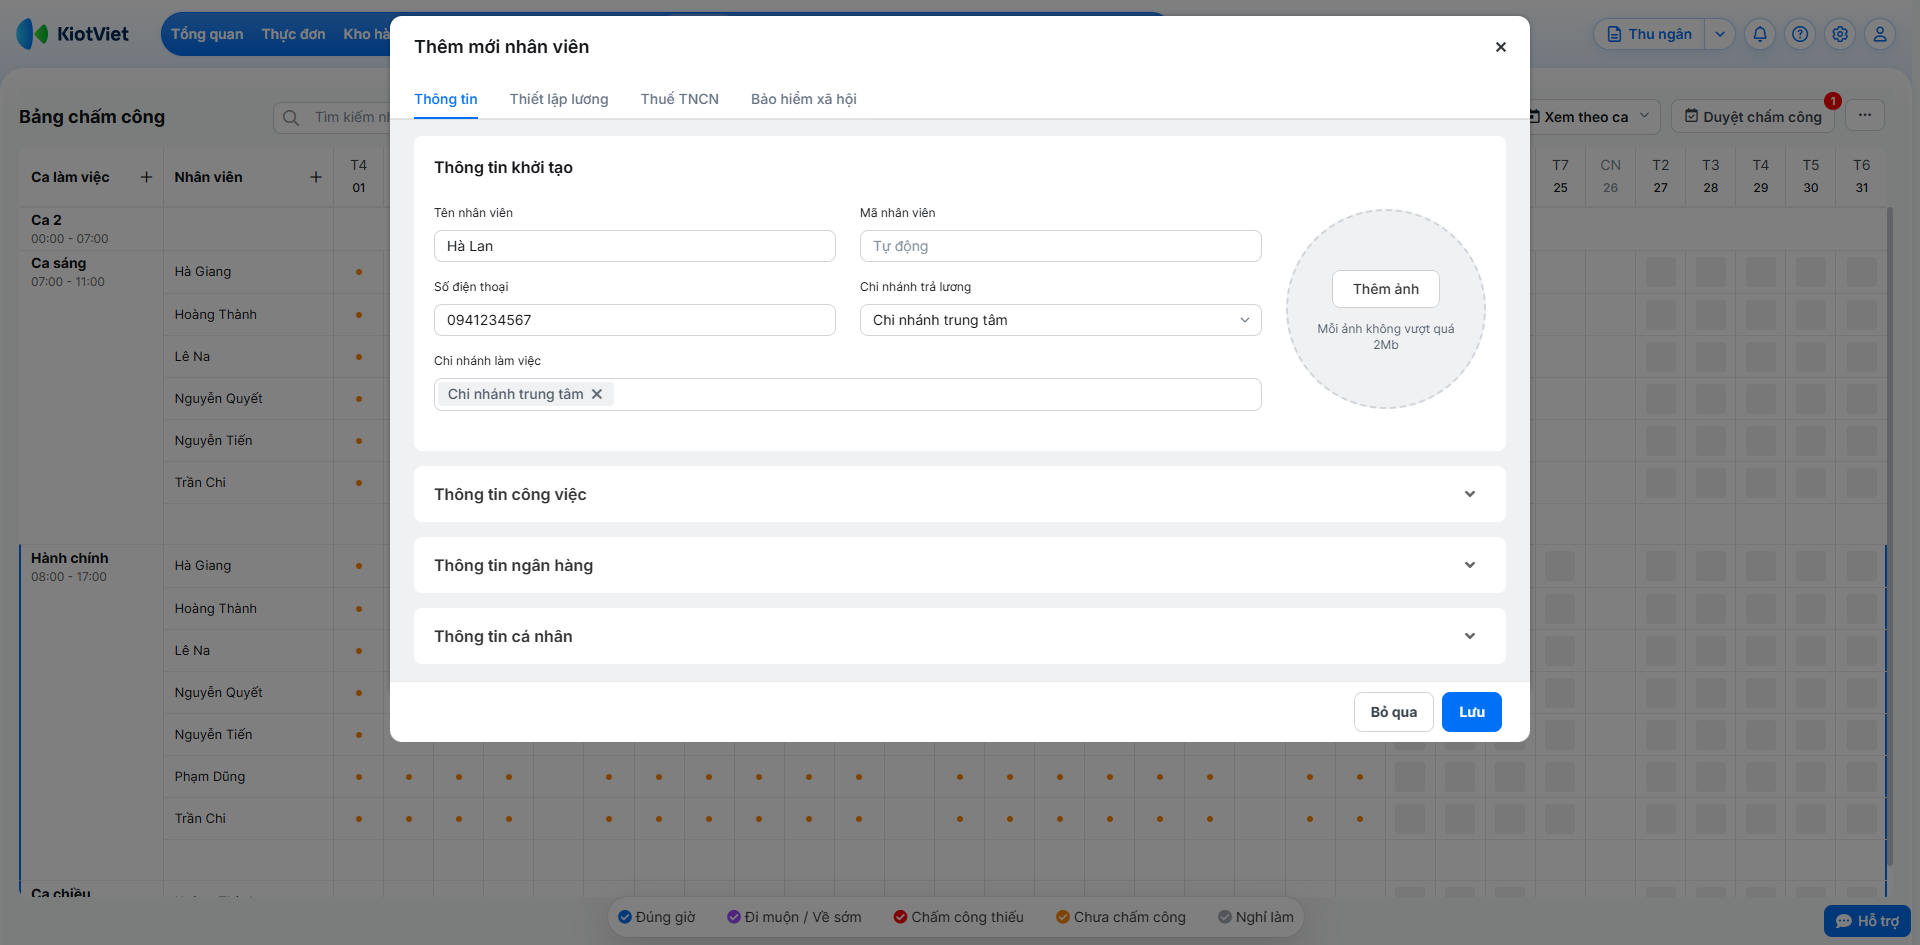Expand Thông tin công việc section
The image size is (1920, 945).
click(960, 494)
